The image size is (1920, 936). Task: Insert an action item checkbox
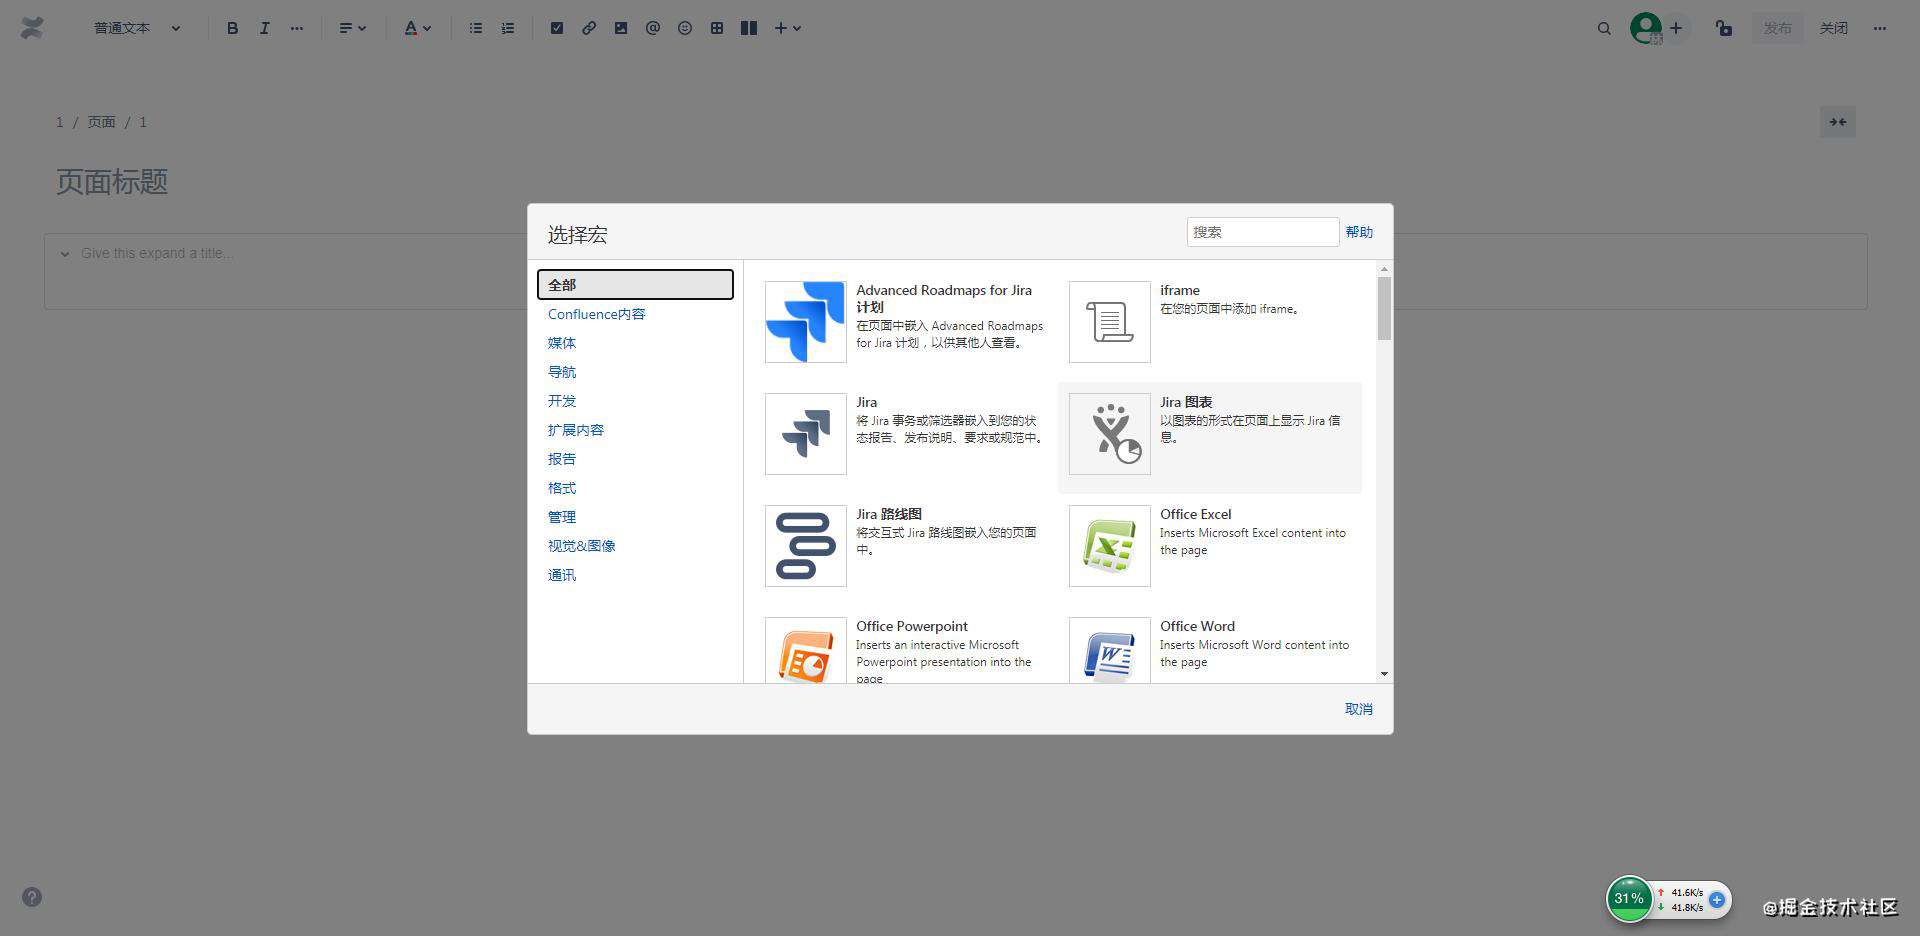(x=557, y=28)
